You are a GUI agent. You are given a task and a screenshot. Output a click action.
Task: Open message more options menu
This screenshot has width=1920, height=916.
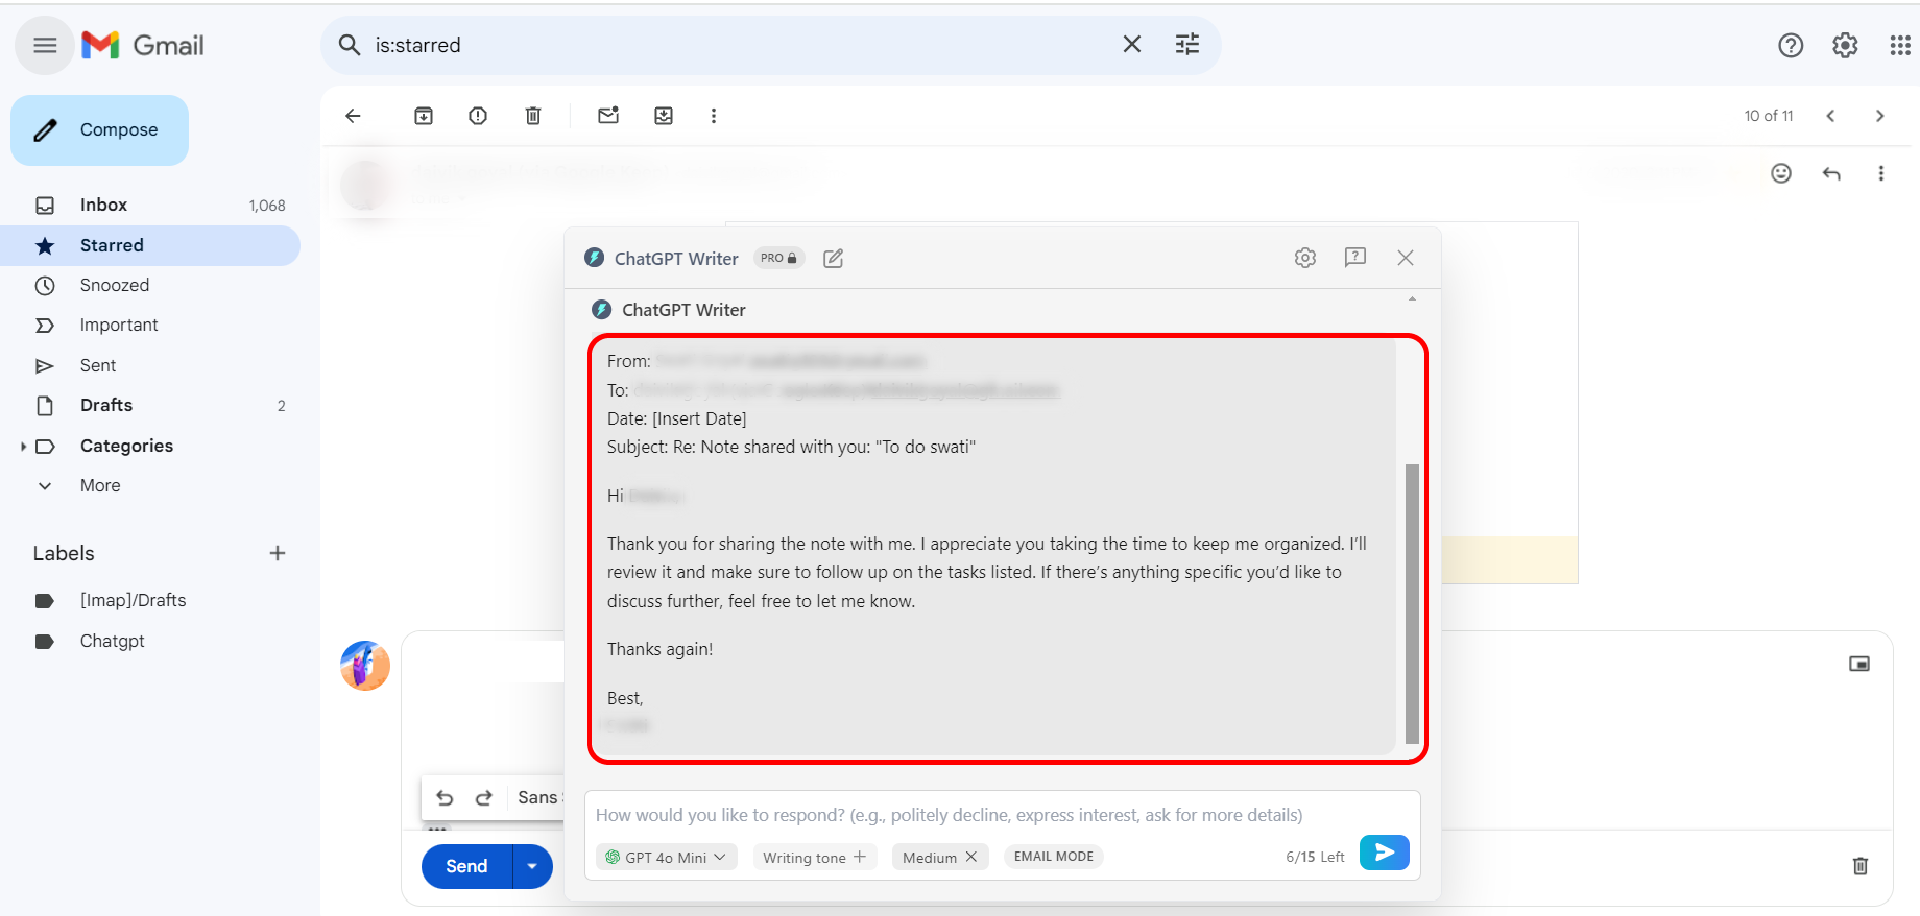click(x=1880, y=174)
